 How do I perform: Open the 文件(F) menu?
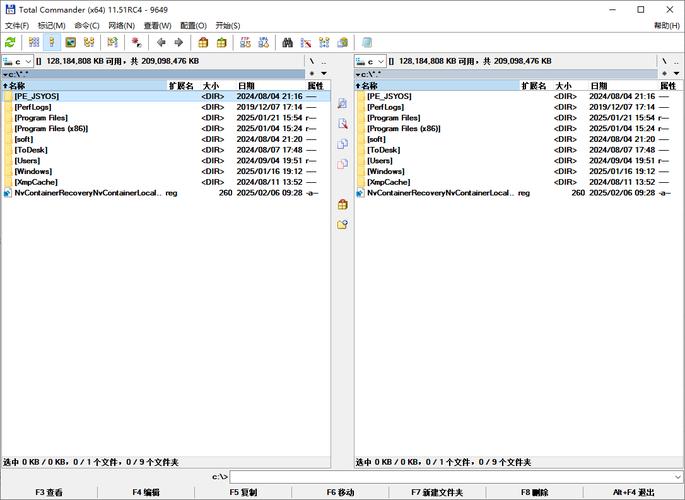[x=18, y=25]
